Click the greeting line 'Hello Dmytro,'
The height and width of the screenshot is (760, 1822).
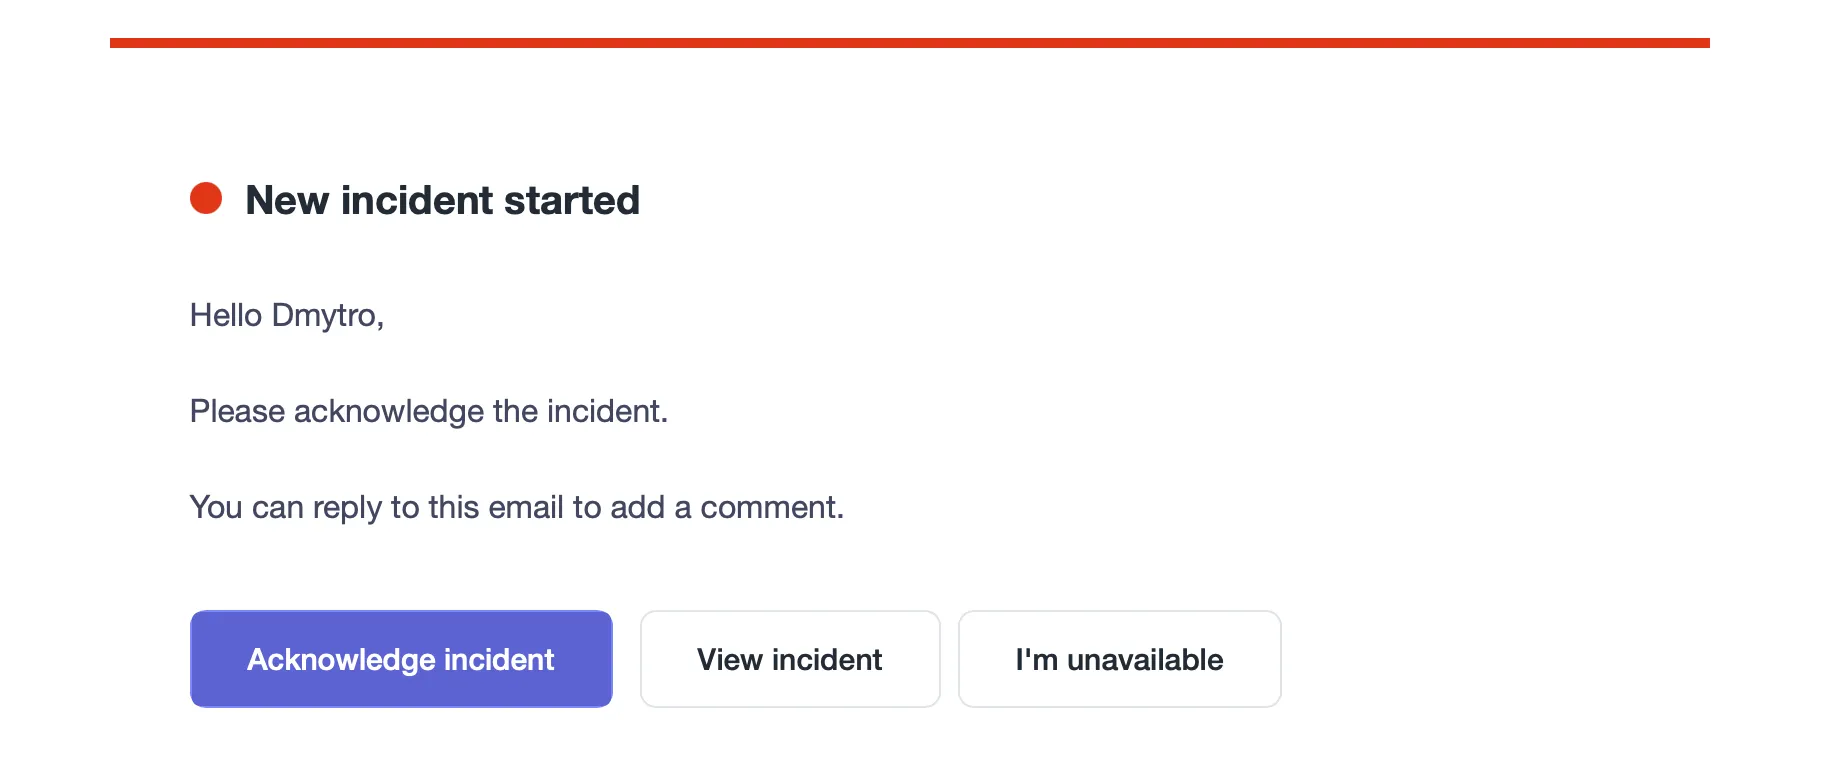[x=287, y=314]
